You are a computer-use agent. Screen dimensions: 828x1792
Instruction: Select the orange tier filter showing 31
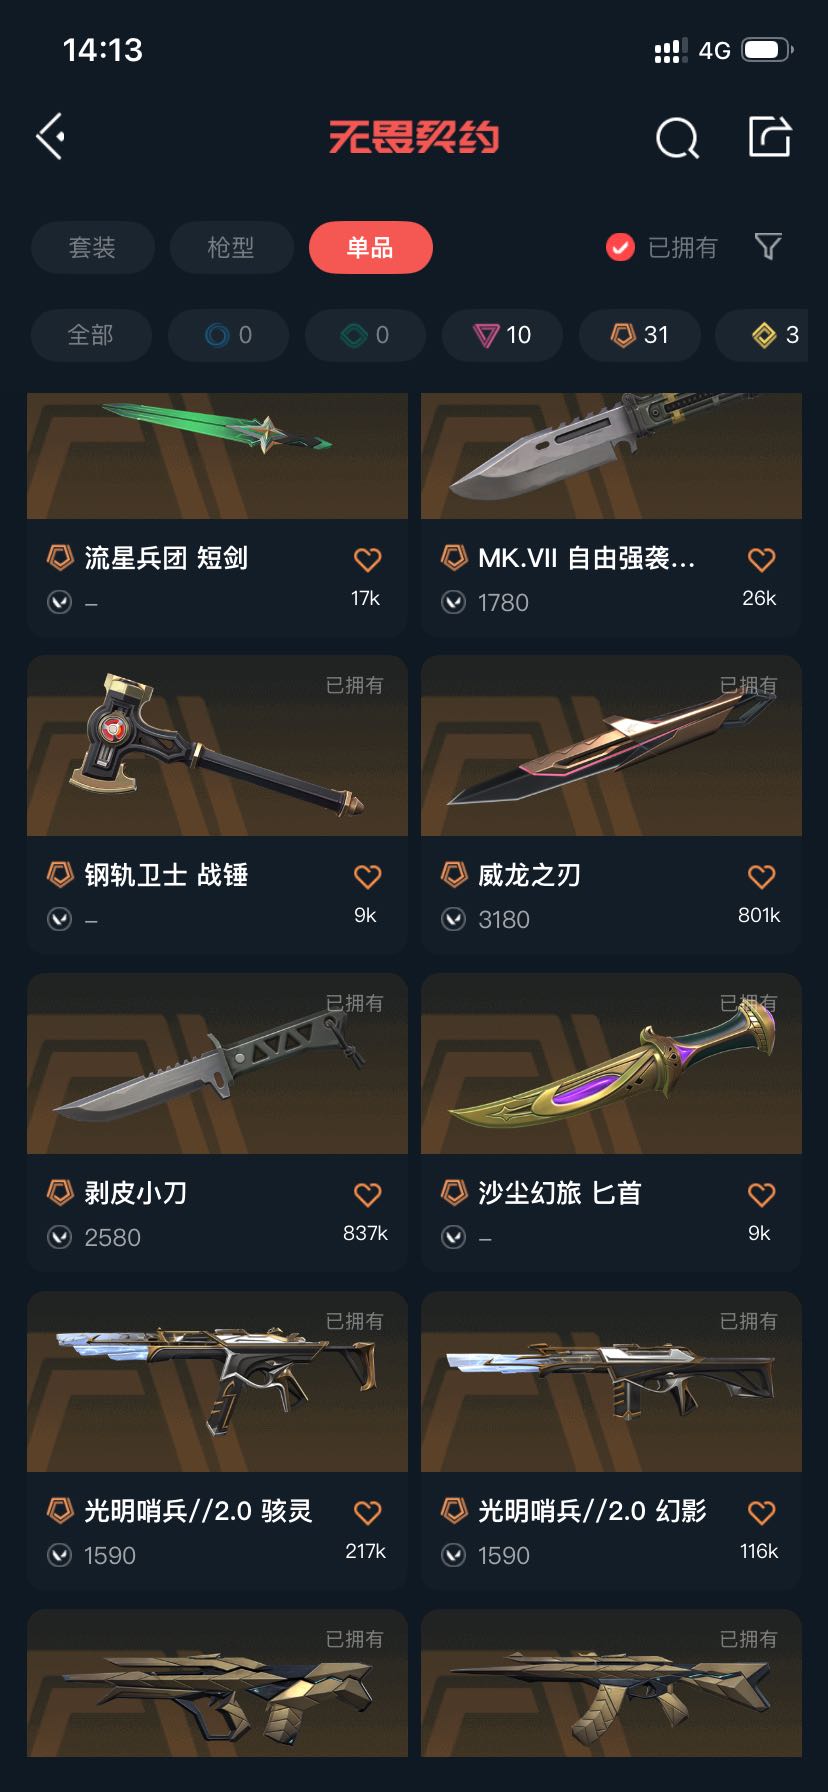click(x=640, y=335)
